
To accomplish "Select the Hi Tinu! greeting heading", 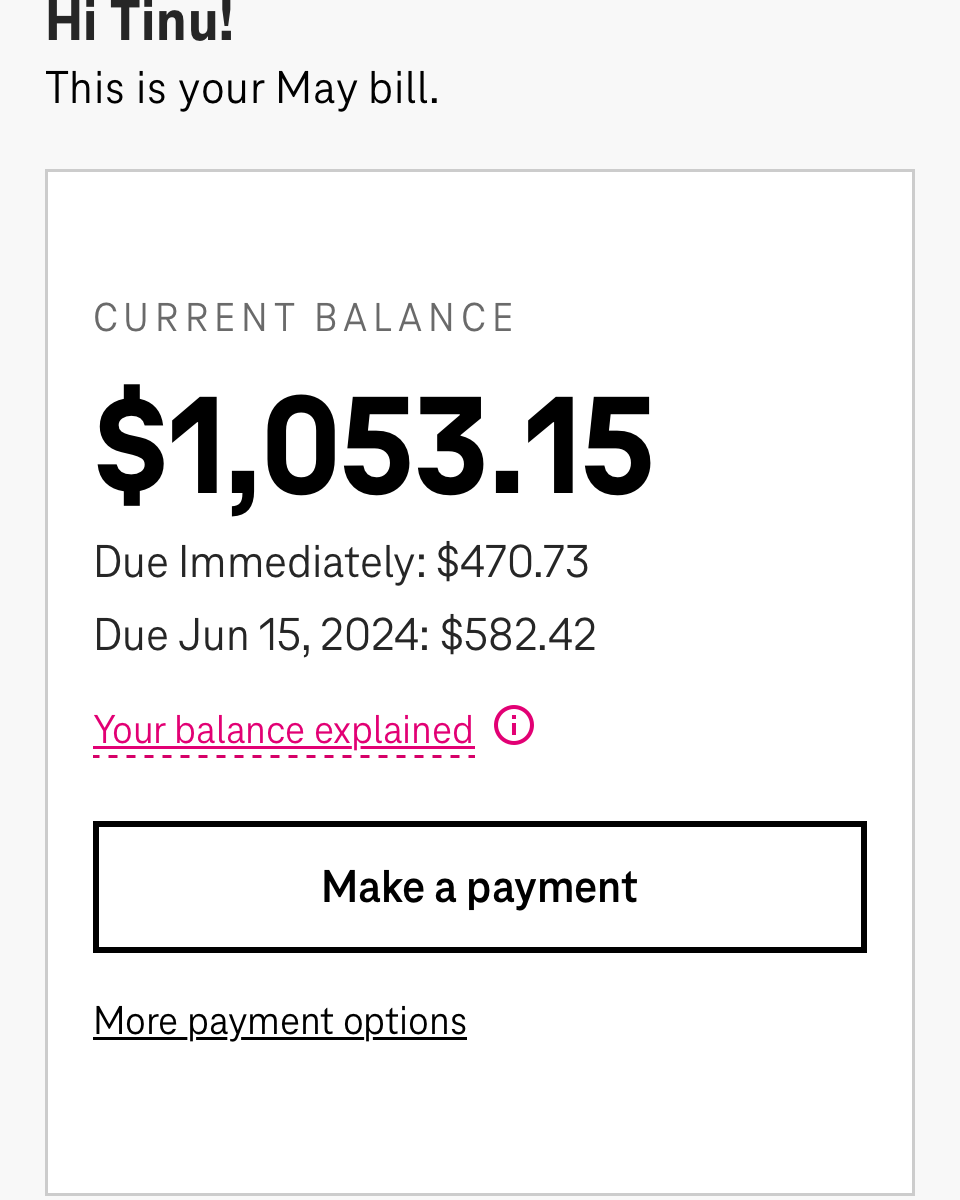I will [140, 22].
